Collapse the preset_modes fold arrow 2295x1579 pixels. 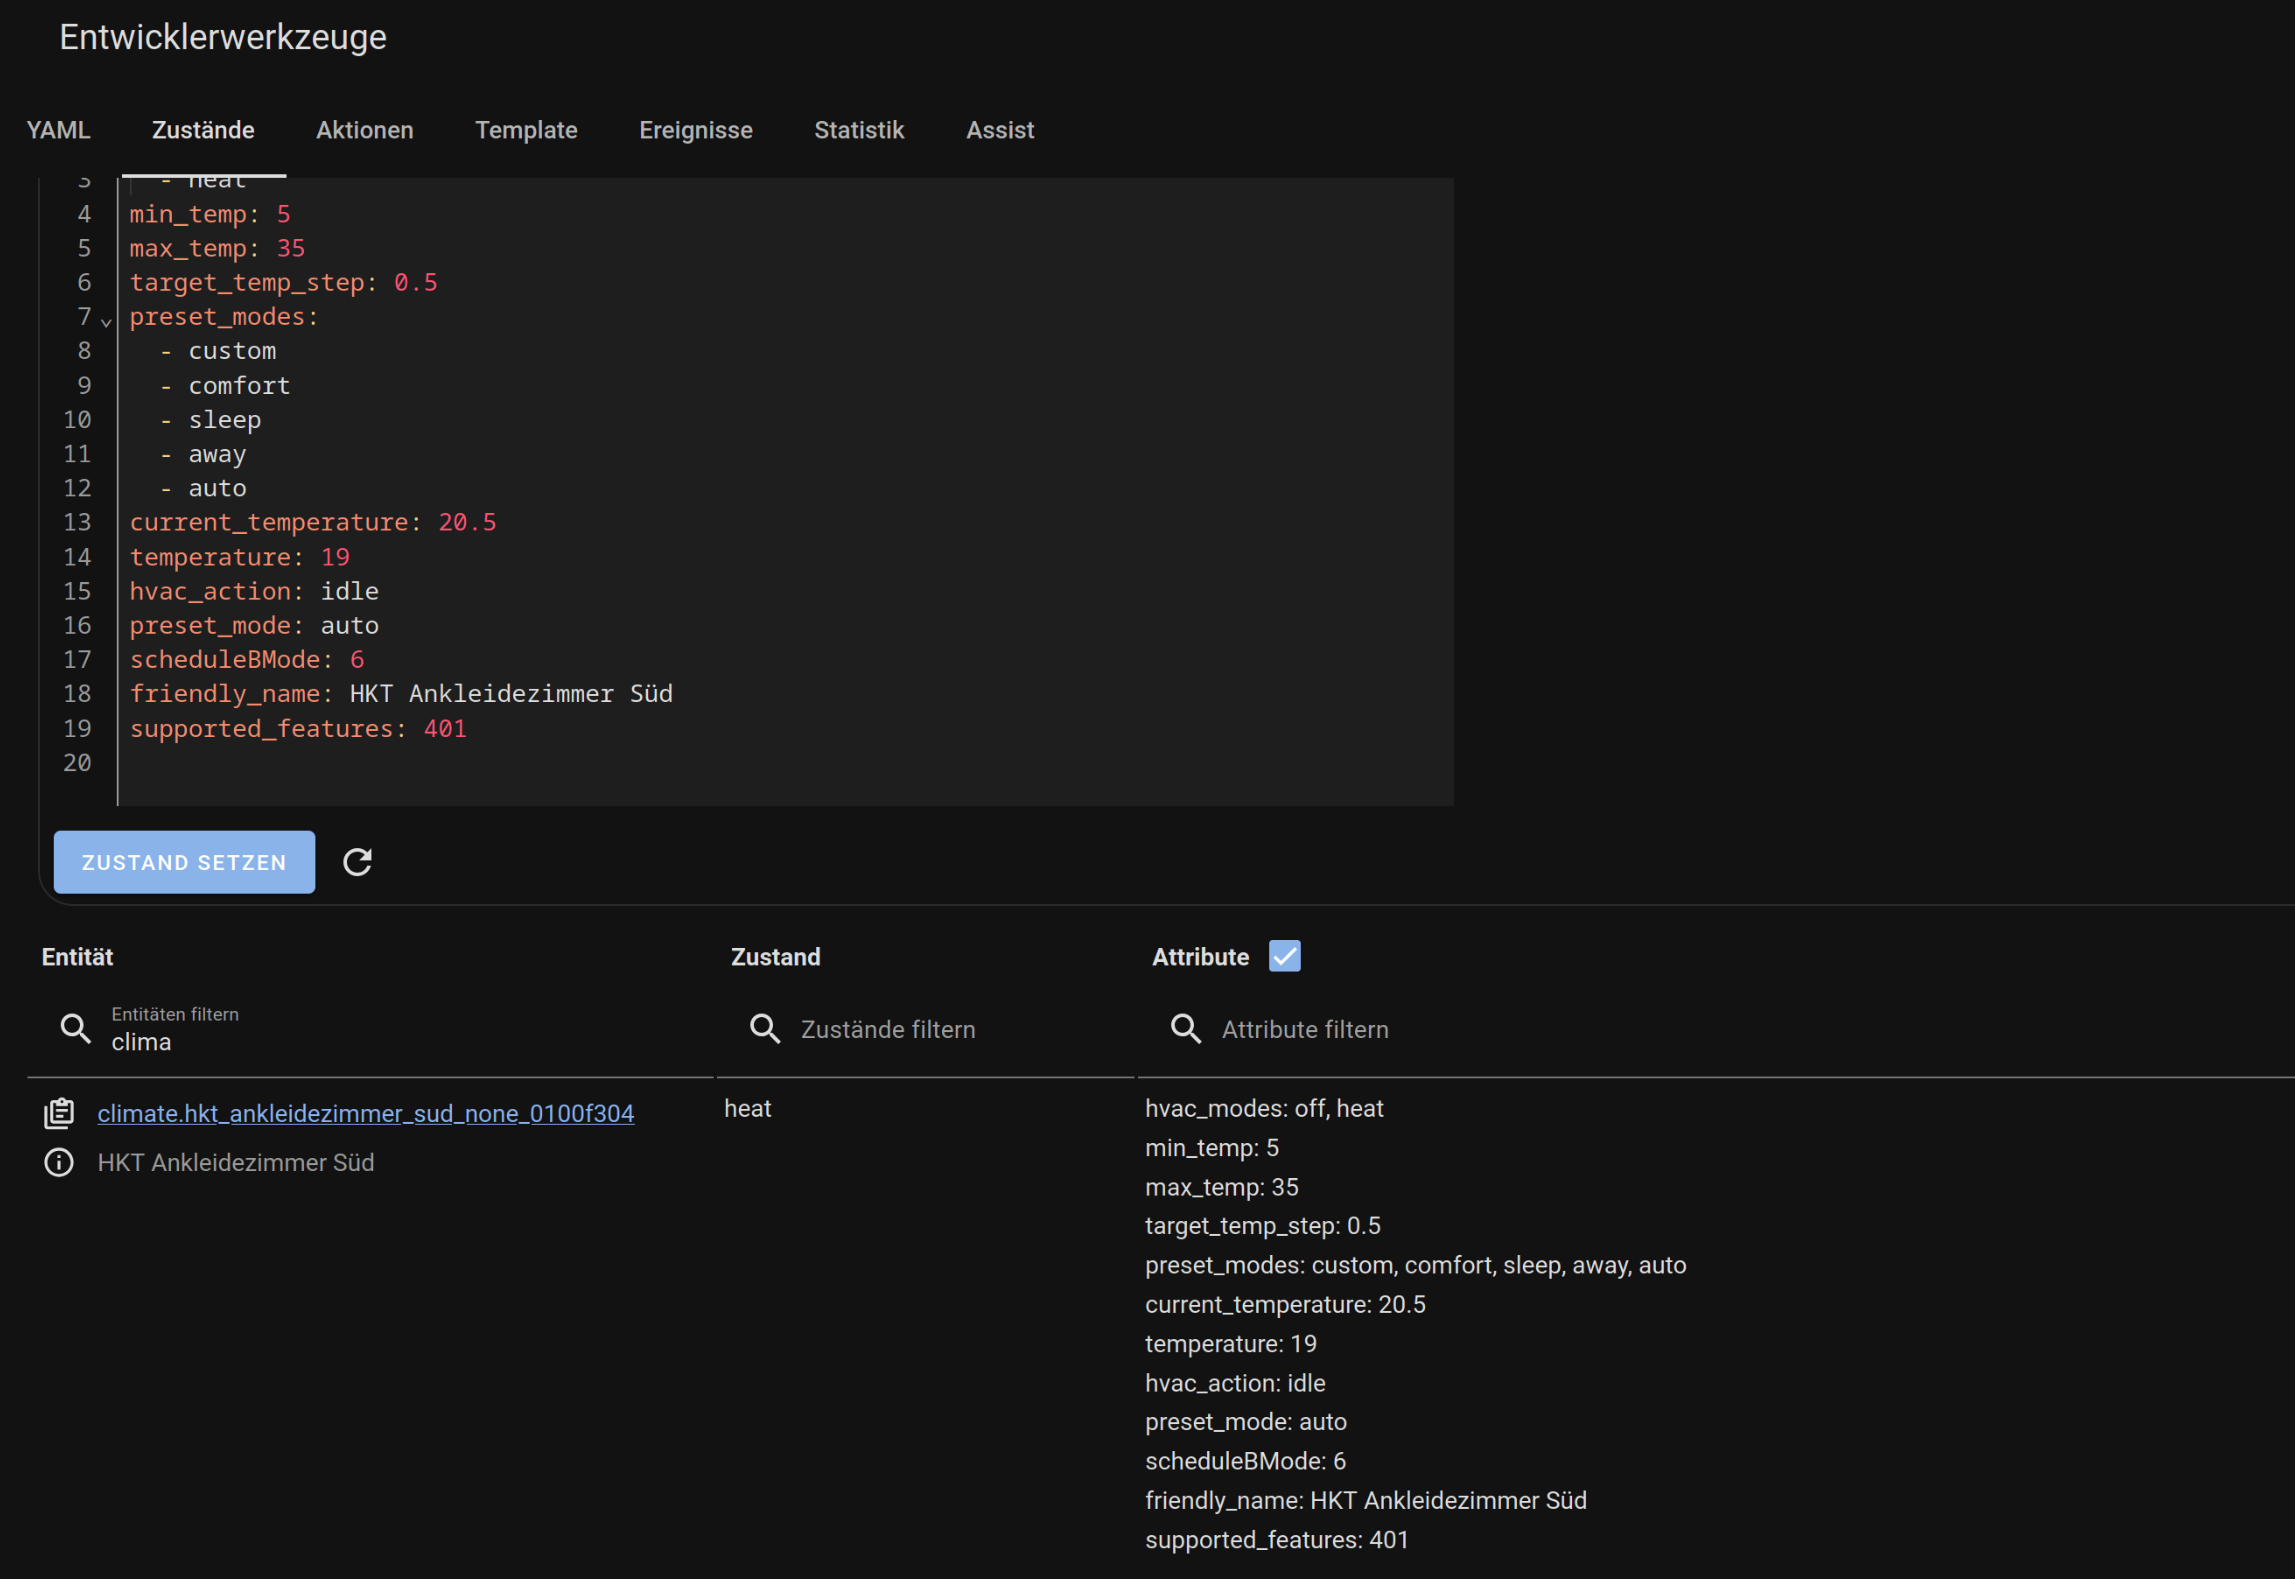[x=106, y=322]
